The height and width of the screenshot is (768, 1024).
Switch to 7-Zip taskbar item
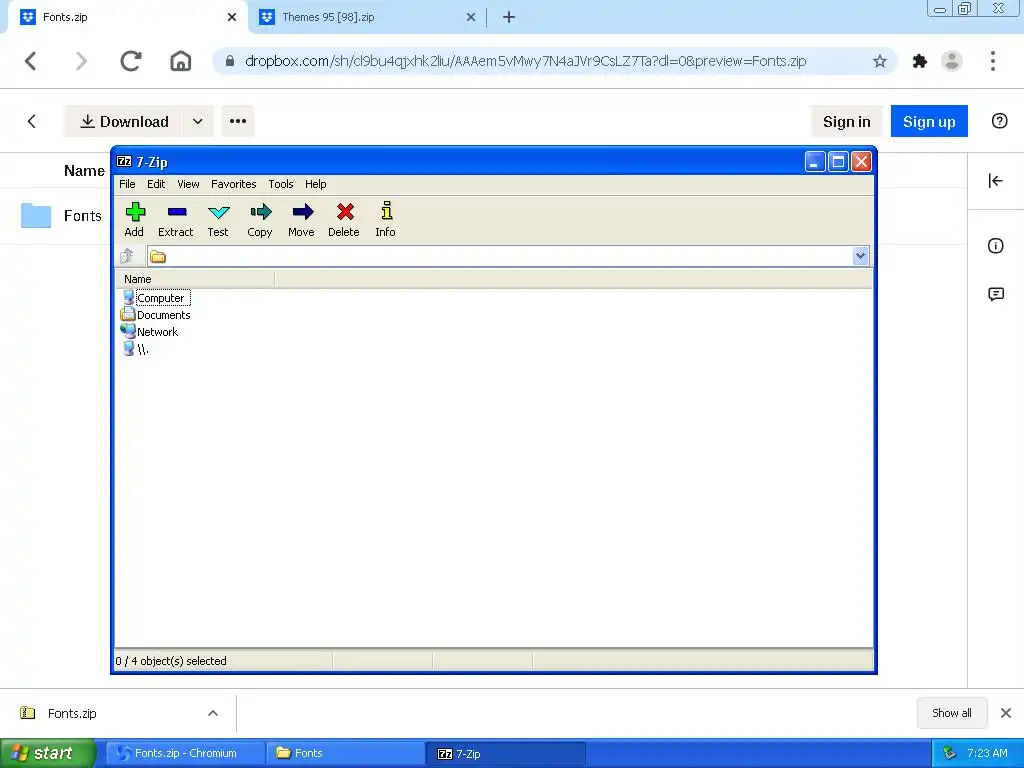tap(505, 753)
